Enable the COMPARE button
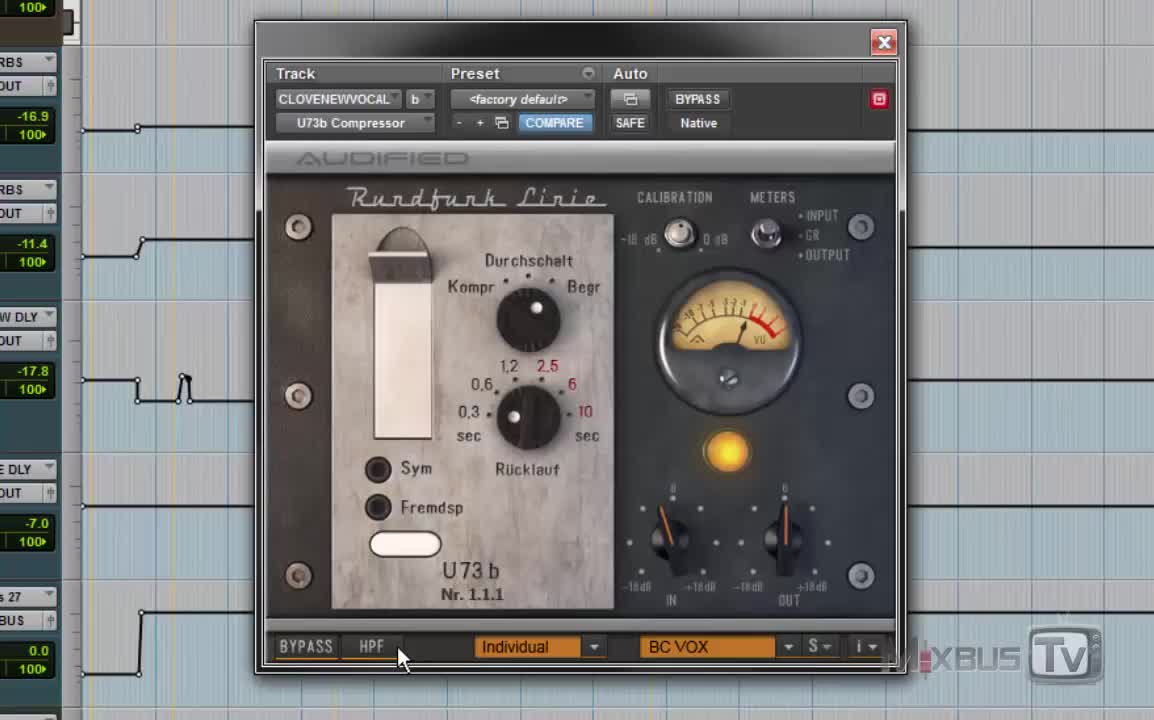 pos(554,123)
